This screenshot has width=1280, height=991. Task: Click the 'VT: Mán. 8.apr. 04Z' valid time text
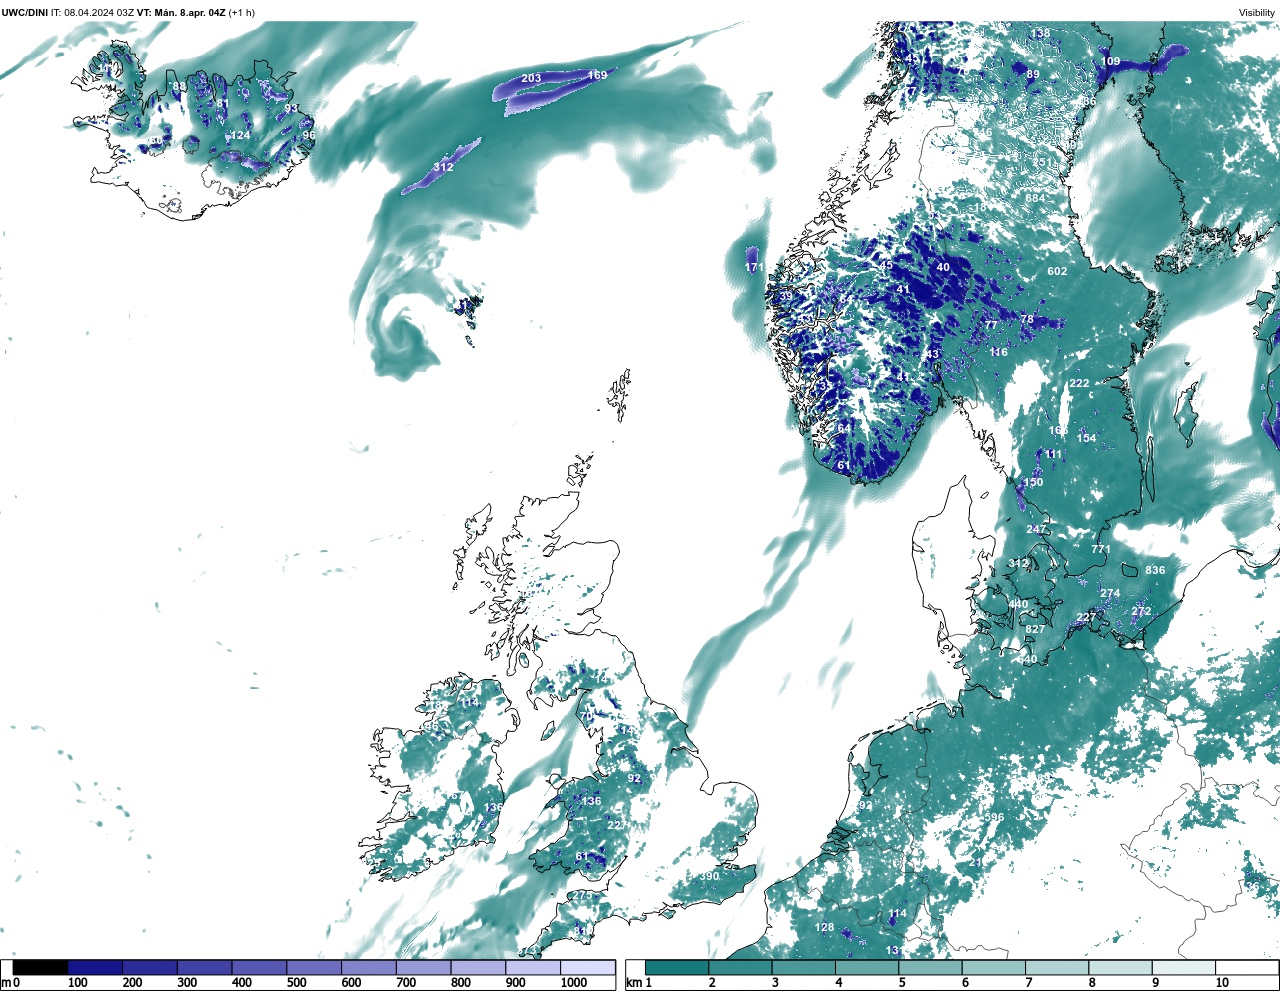click(x=182, y=12)
